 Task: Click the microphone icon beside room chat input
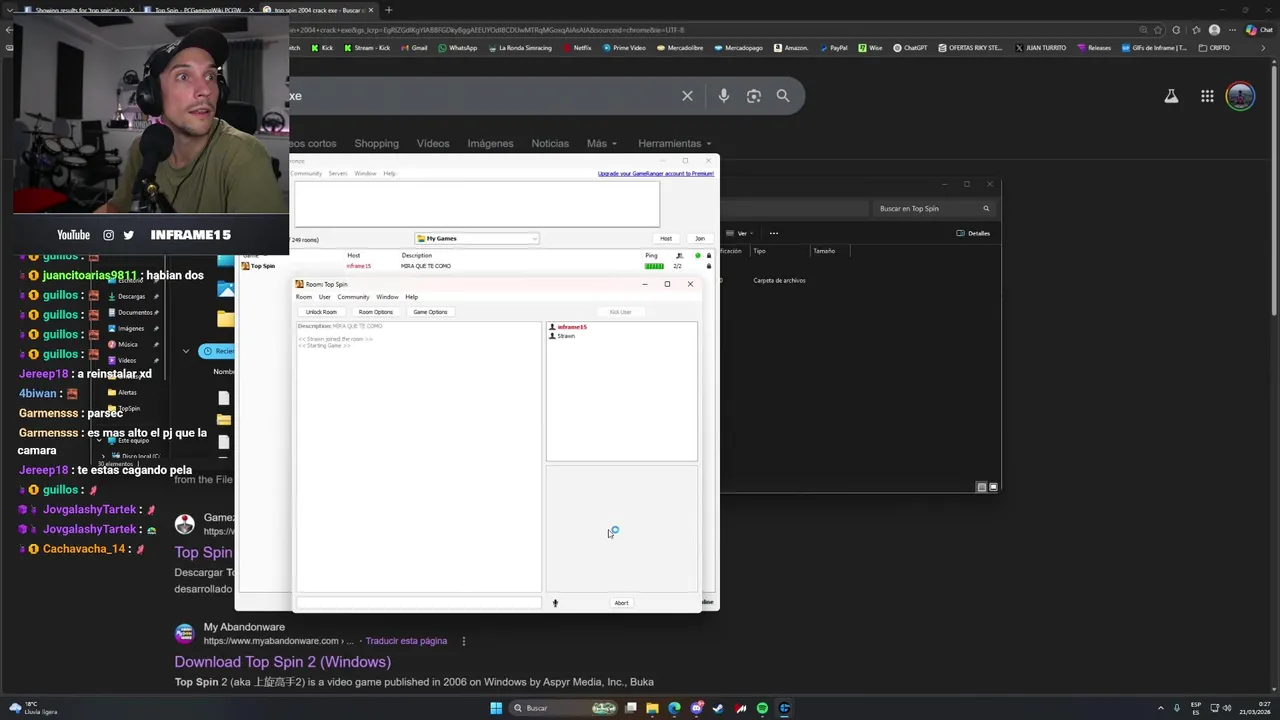pos(555,603)
